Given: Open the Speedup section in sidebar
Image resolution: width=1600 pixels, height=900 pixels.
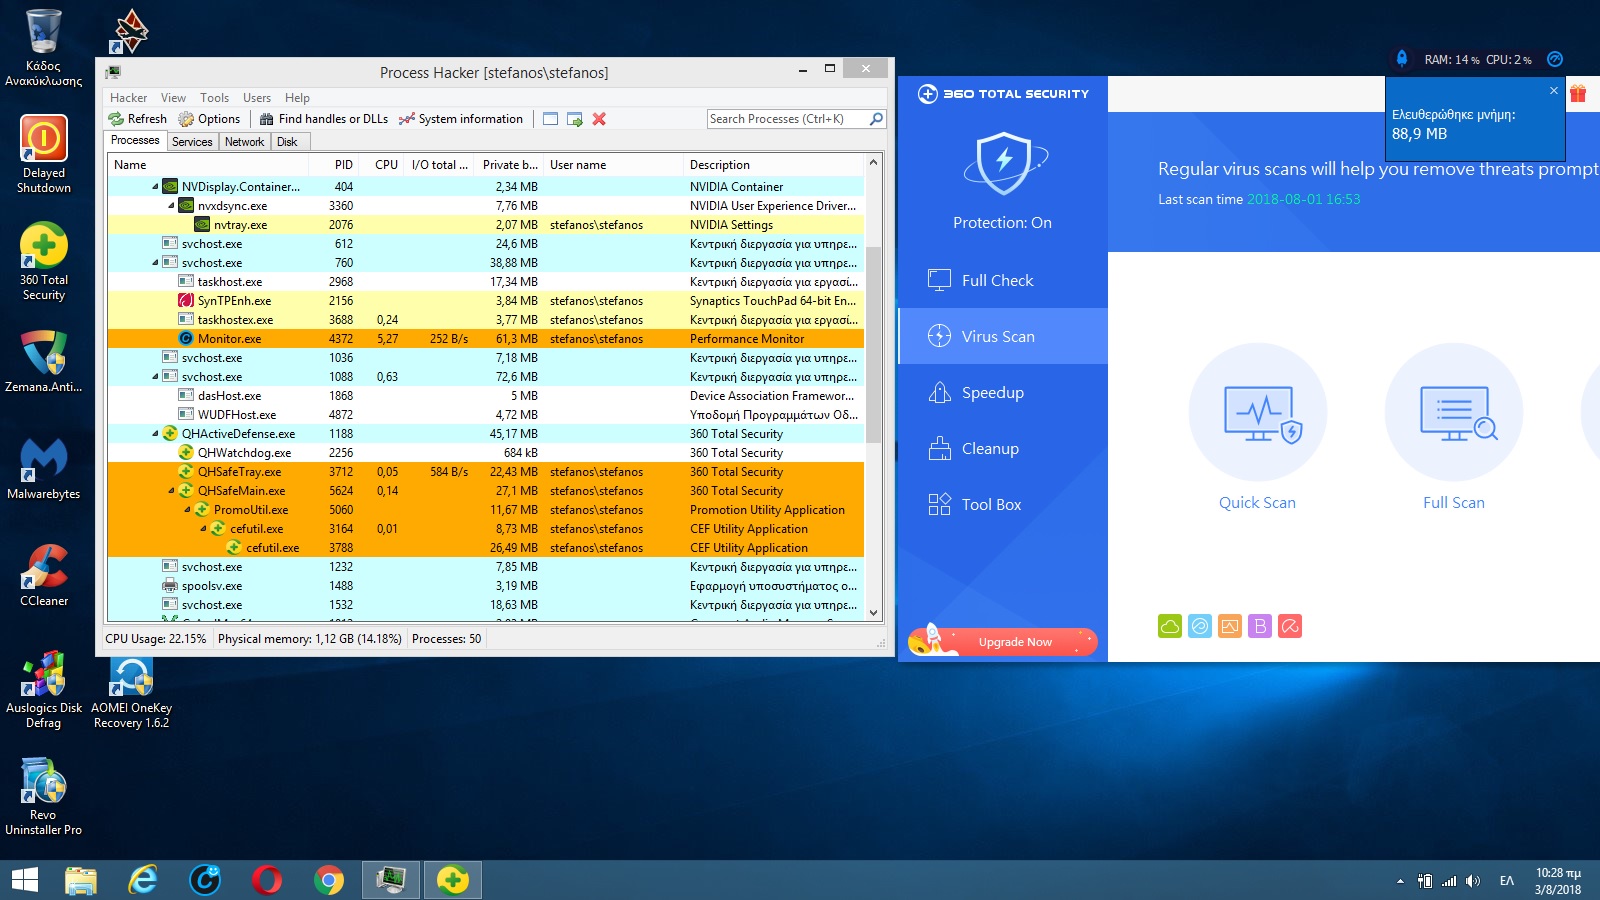Looking at the screenshot, I should click(992, 393).
